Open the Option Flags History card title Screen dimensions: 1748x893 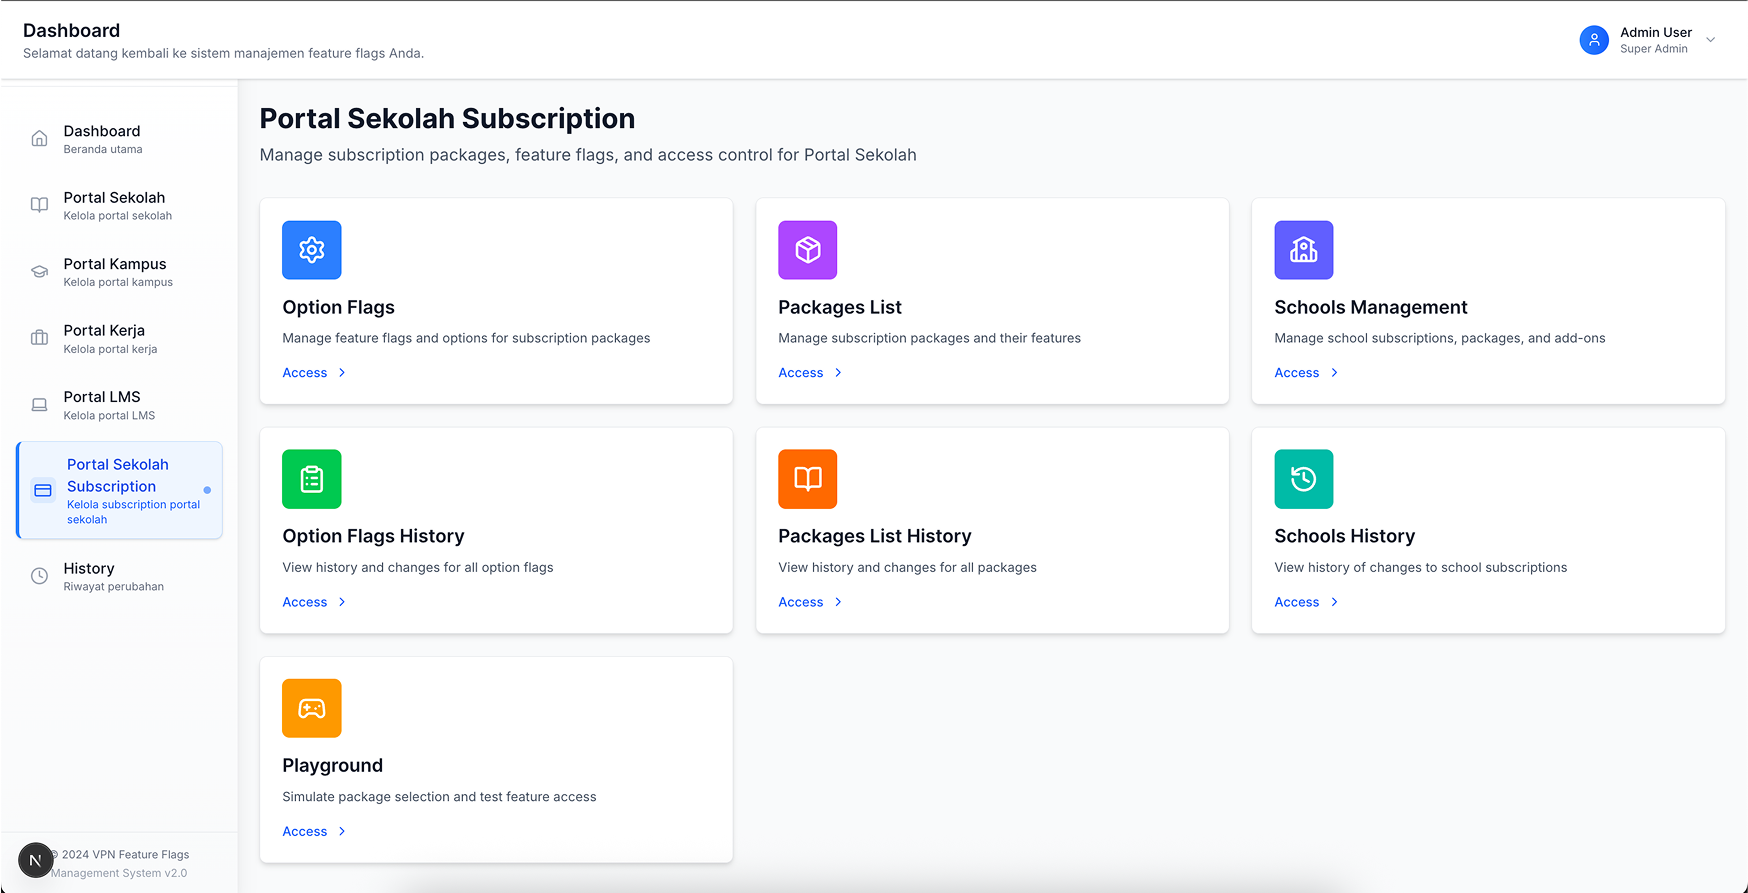click(373, 536)
